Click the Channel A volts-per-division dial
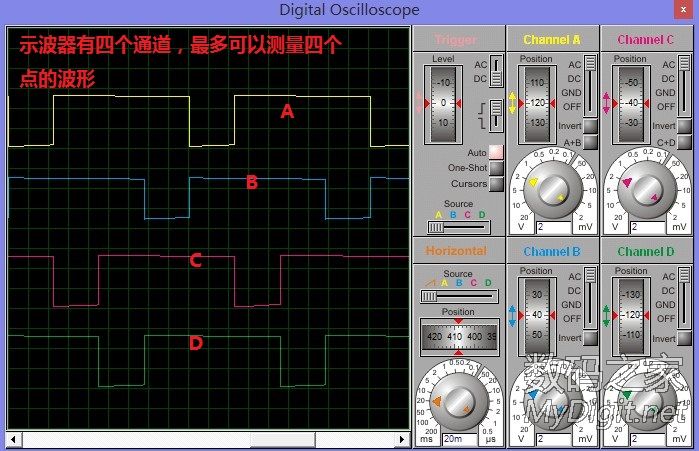699x451 pixels. [553, 190]
